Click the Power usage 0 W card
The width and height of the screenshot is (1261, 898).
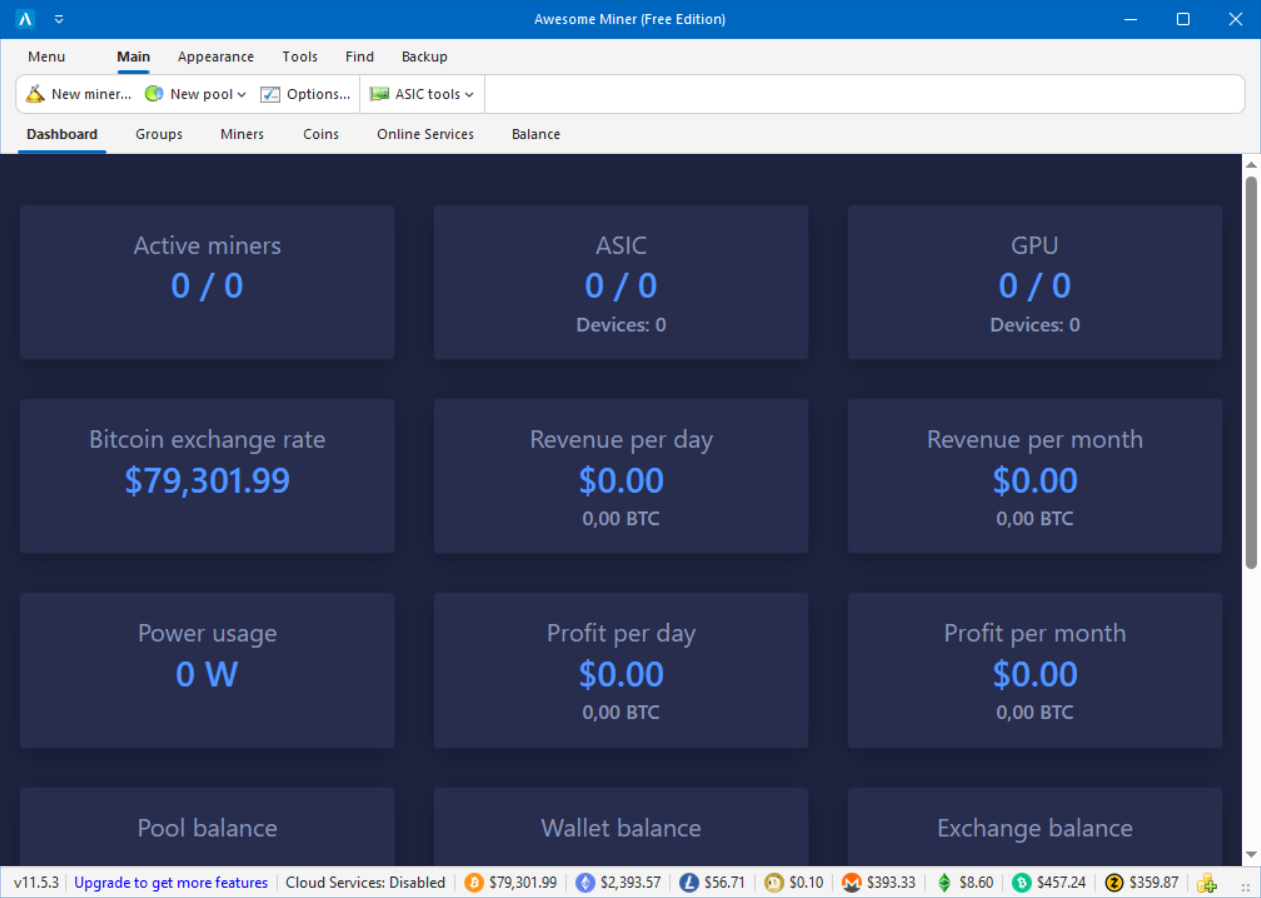pyautogui.click(x=207, y=670)
